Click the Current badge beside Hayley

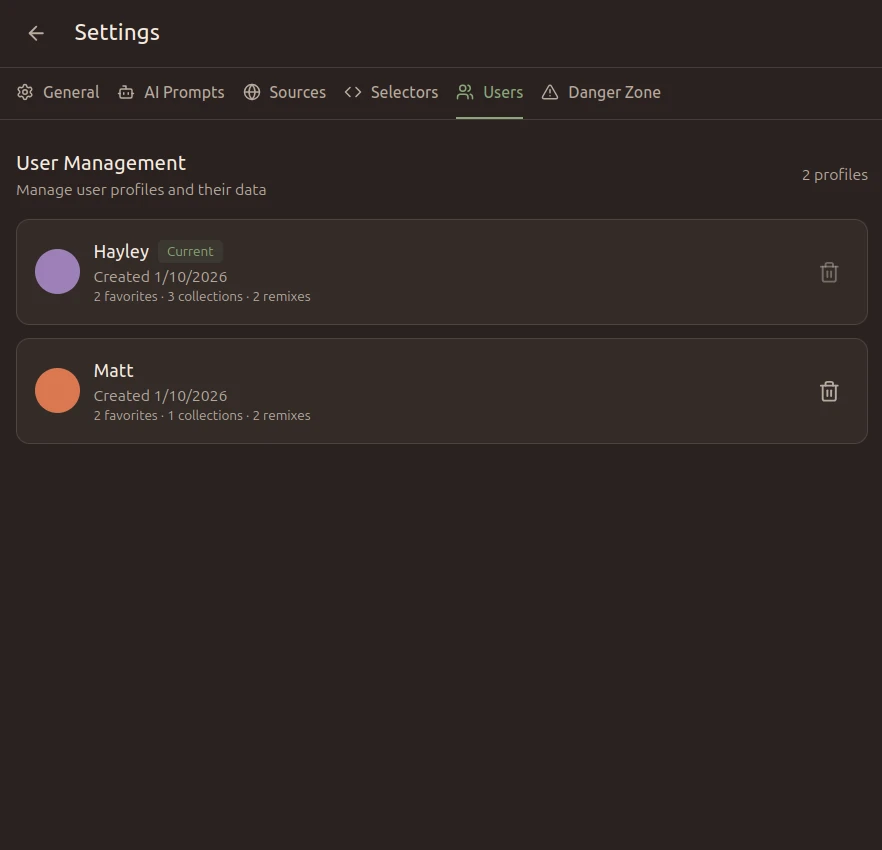point(190,251)
